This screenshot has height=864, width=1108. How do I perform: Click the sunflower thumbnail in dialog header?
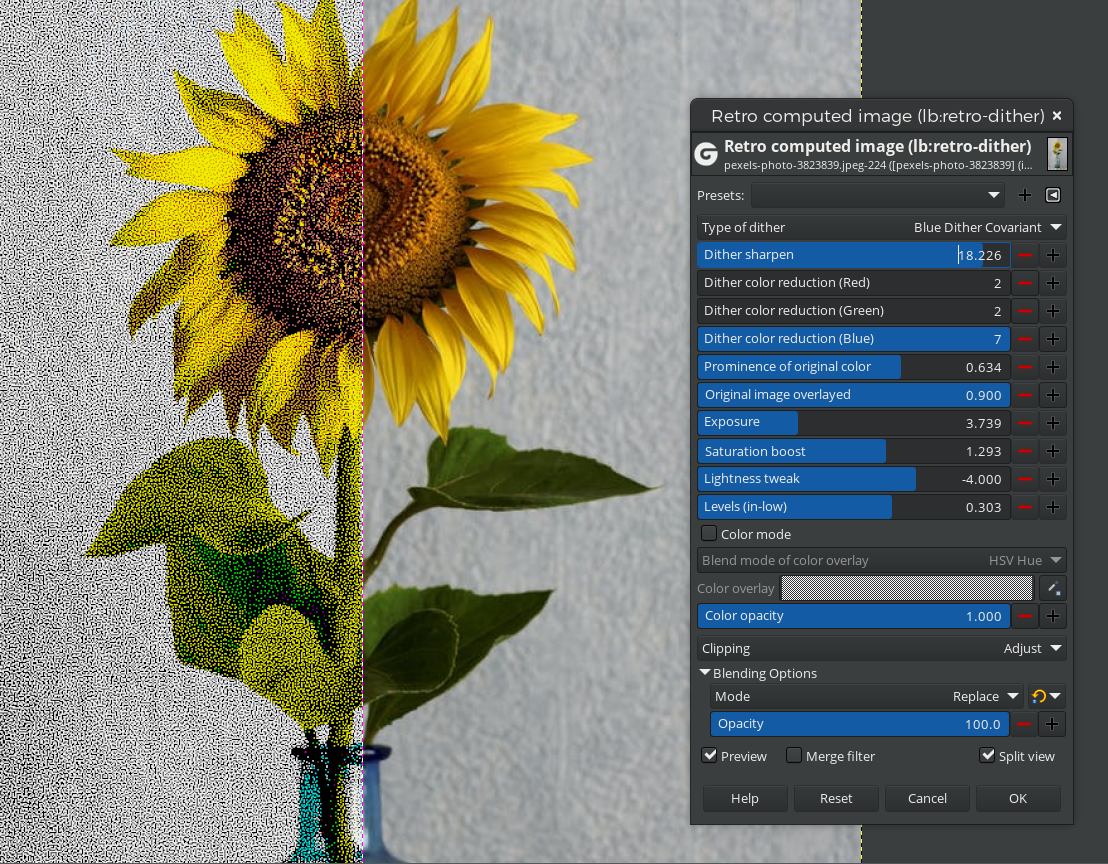point(1057,154)
